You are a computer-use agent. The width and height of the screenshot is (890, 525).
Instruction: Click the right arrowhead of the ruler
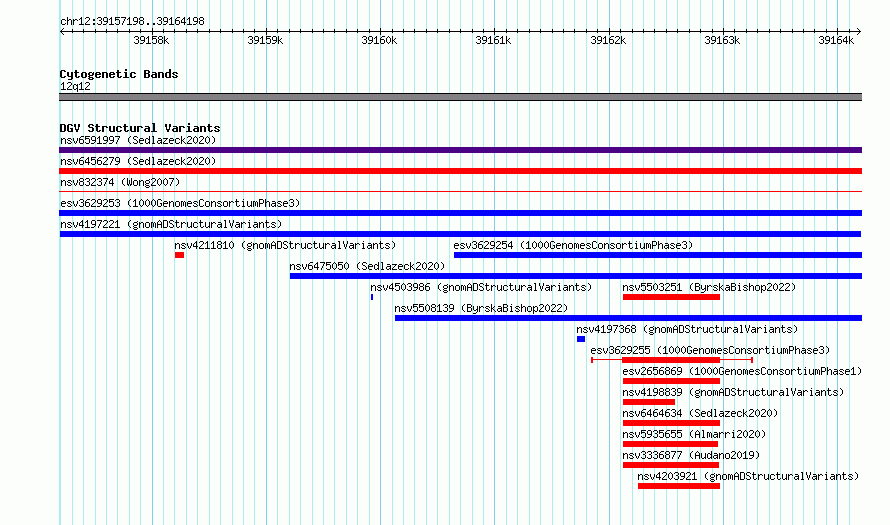coord(859,32)
